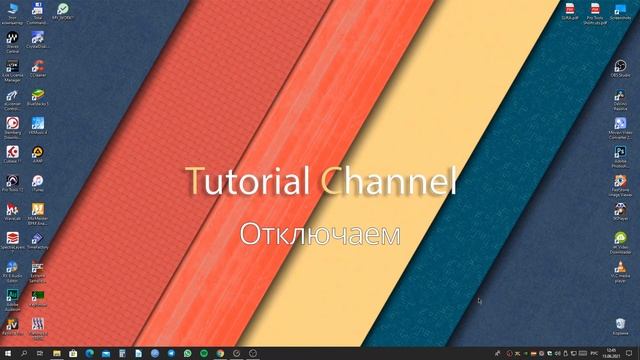
Task: Open the first PDF file on desktop
Action: pyautogui.click(x=570, y=11)
